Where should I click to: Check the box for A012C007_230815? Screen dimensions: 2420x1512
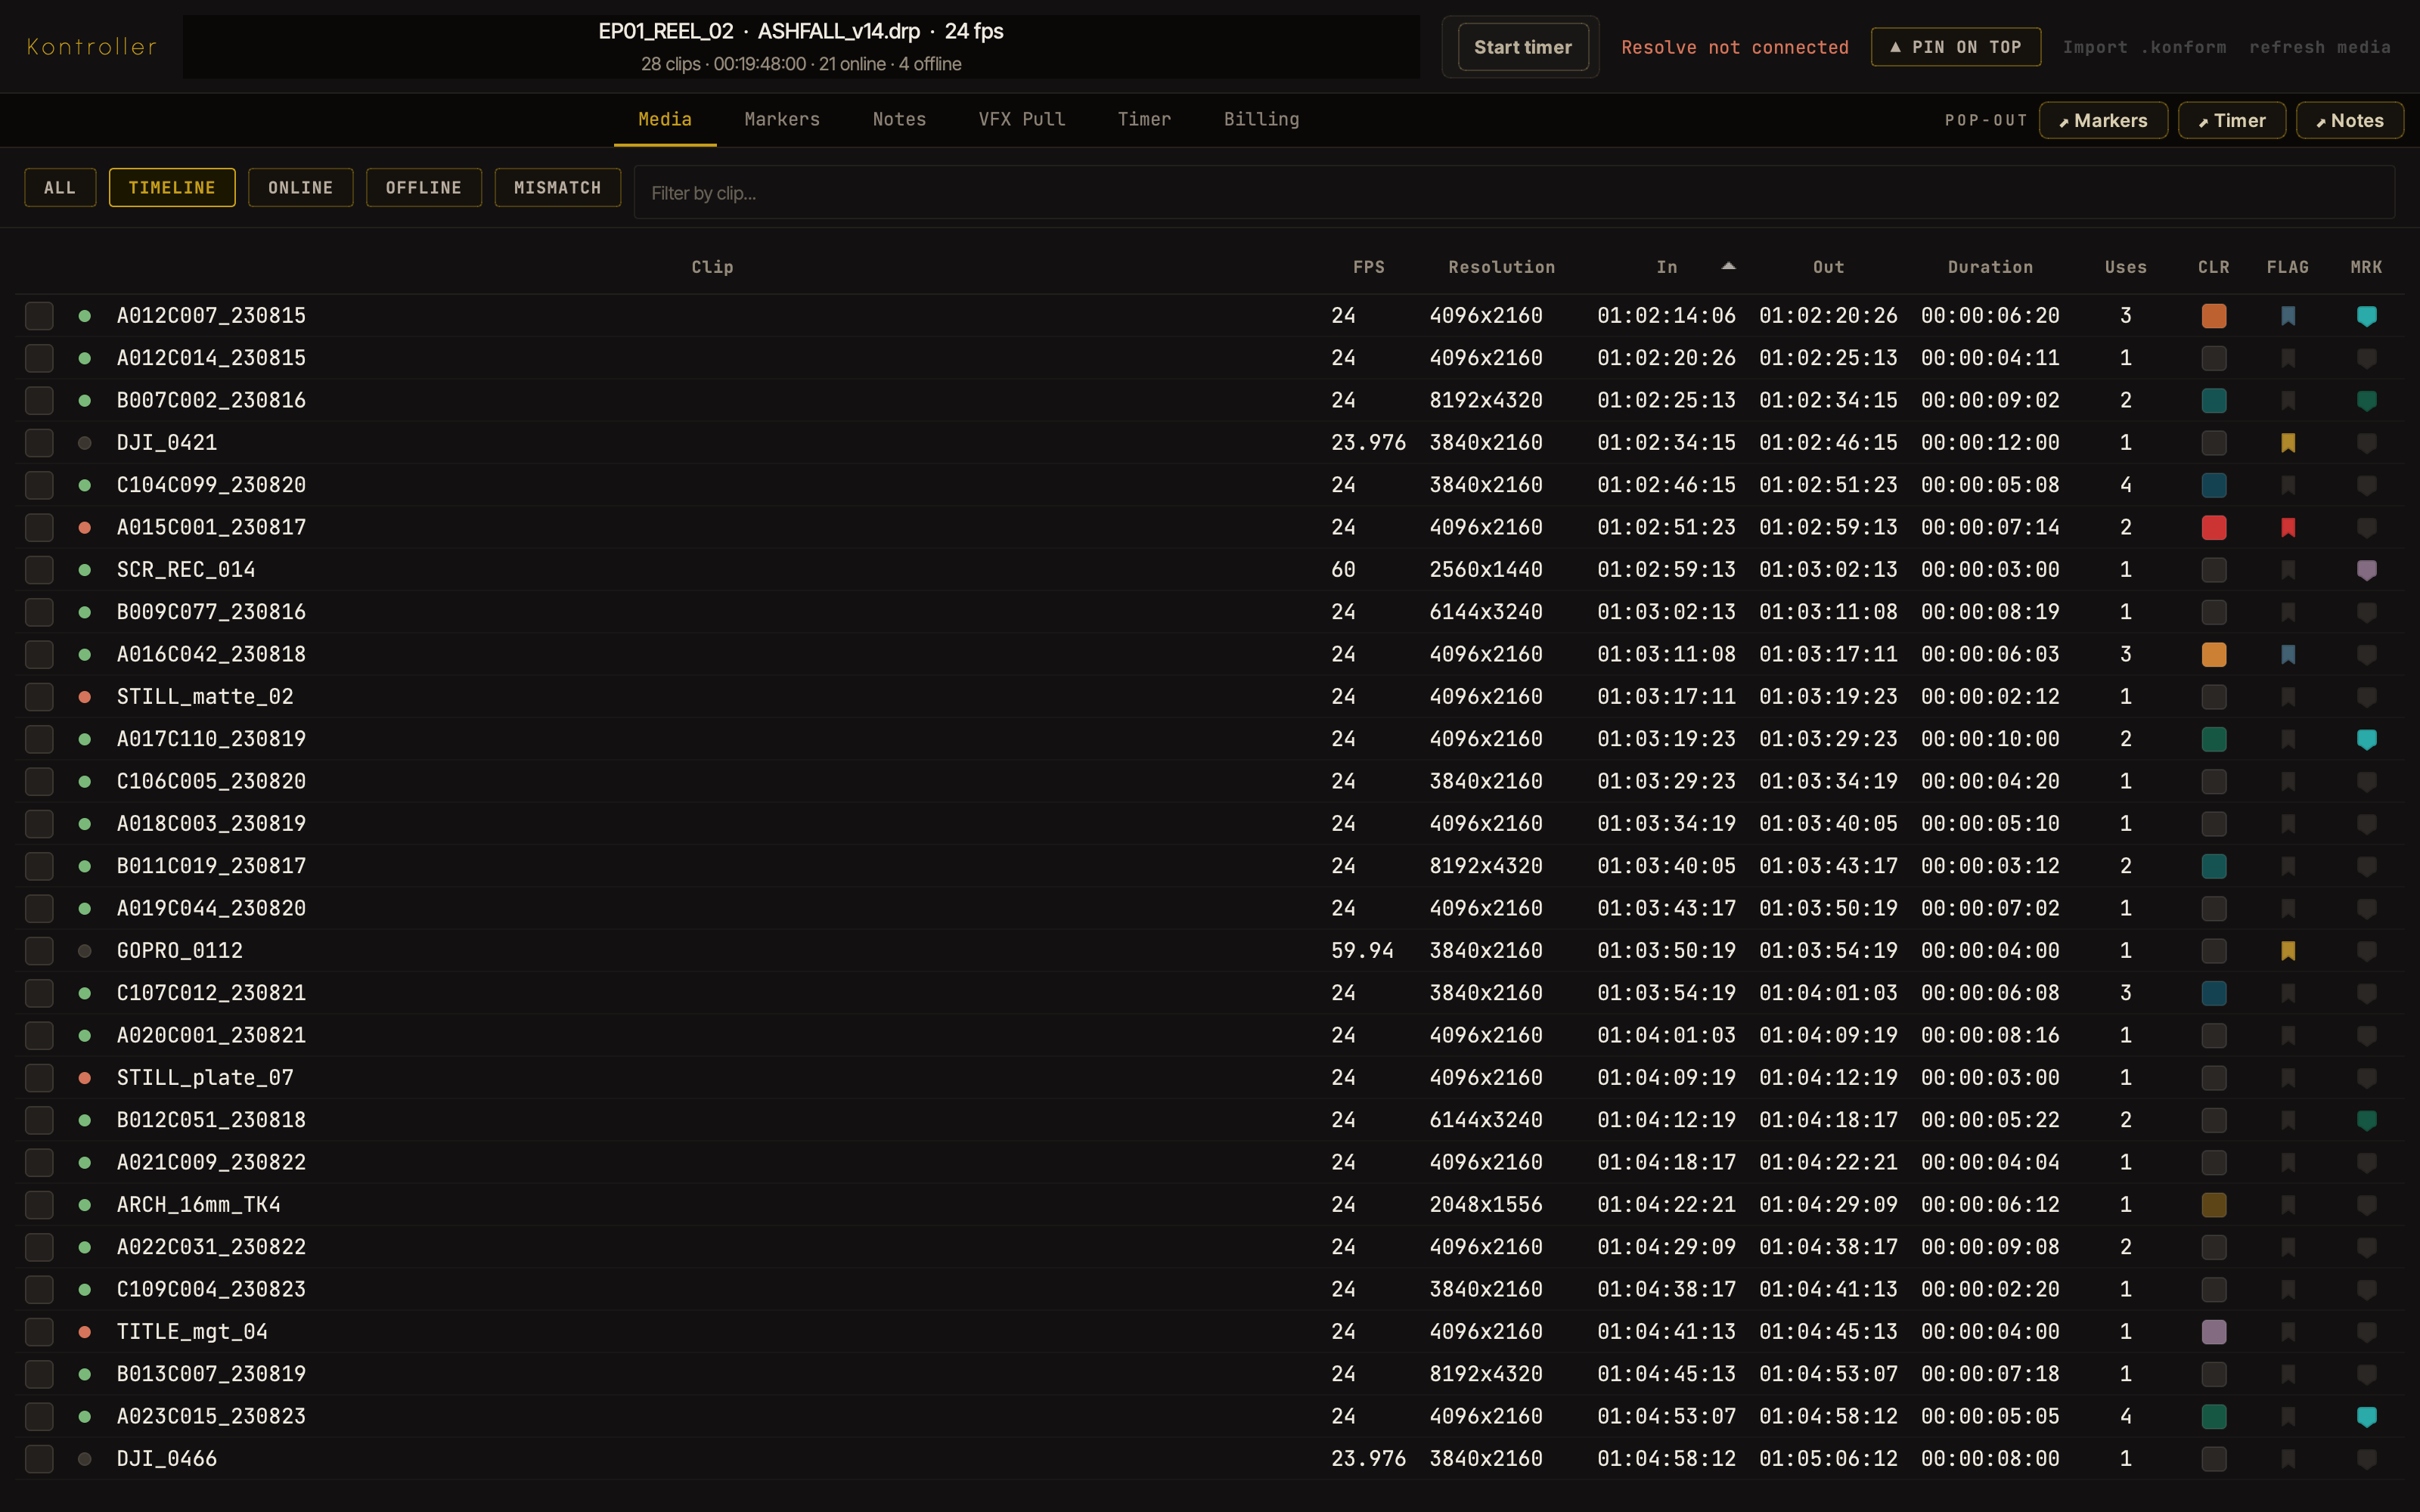pyautogui.click(x=39, y=316)
